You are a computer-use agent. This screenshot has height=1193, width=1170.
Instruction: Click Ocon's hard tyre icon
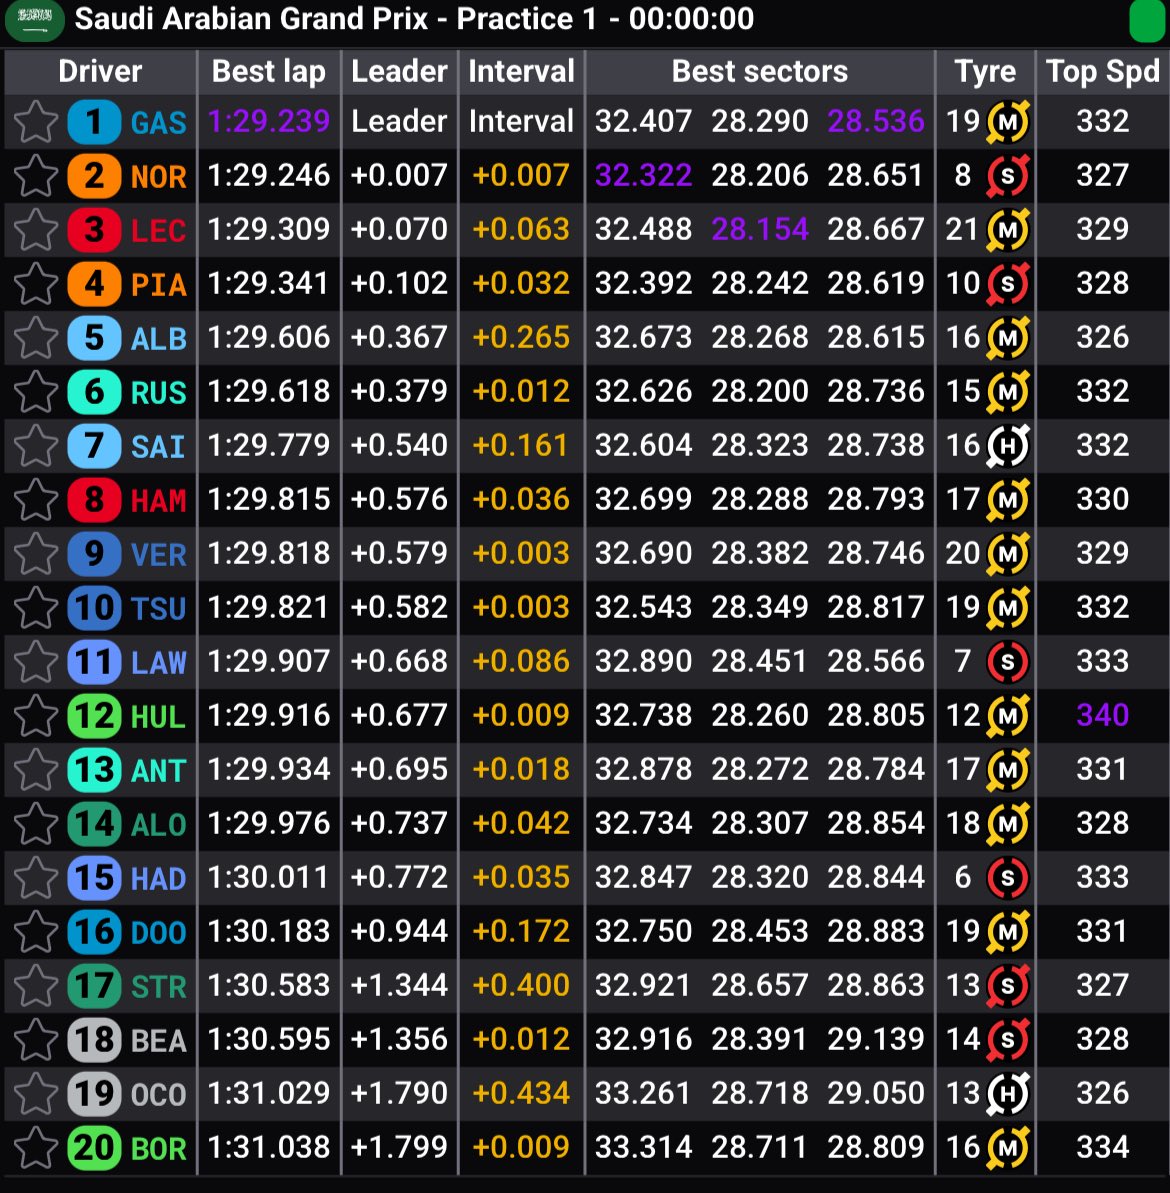[1007, 1094]
